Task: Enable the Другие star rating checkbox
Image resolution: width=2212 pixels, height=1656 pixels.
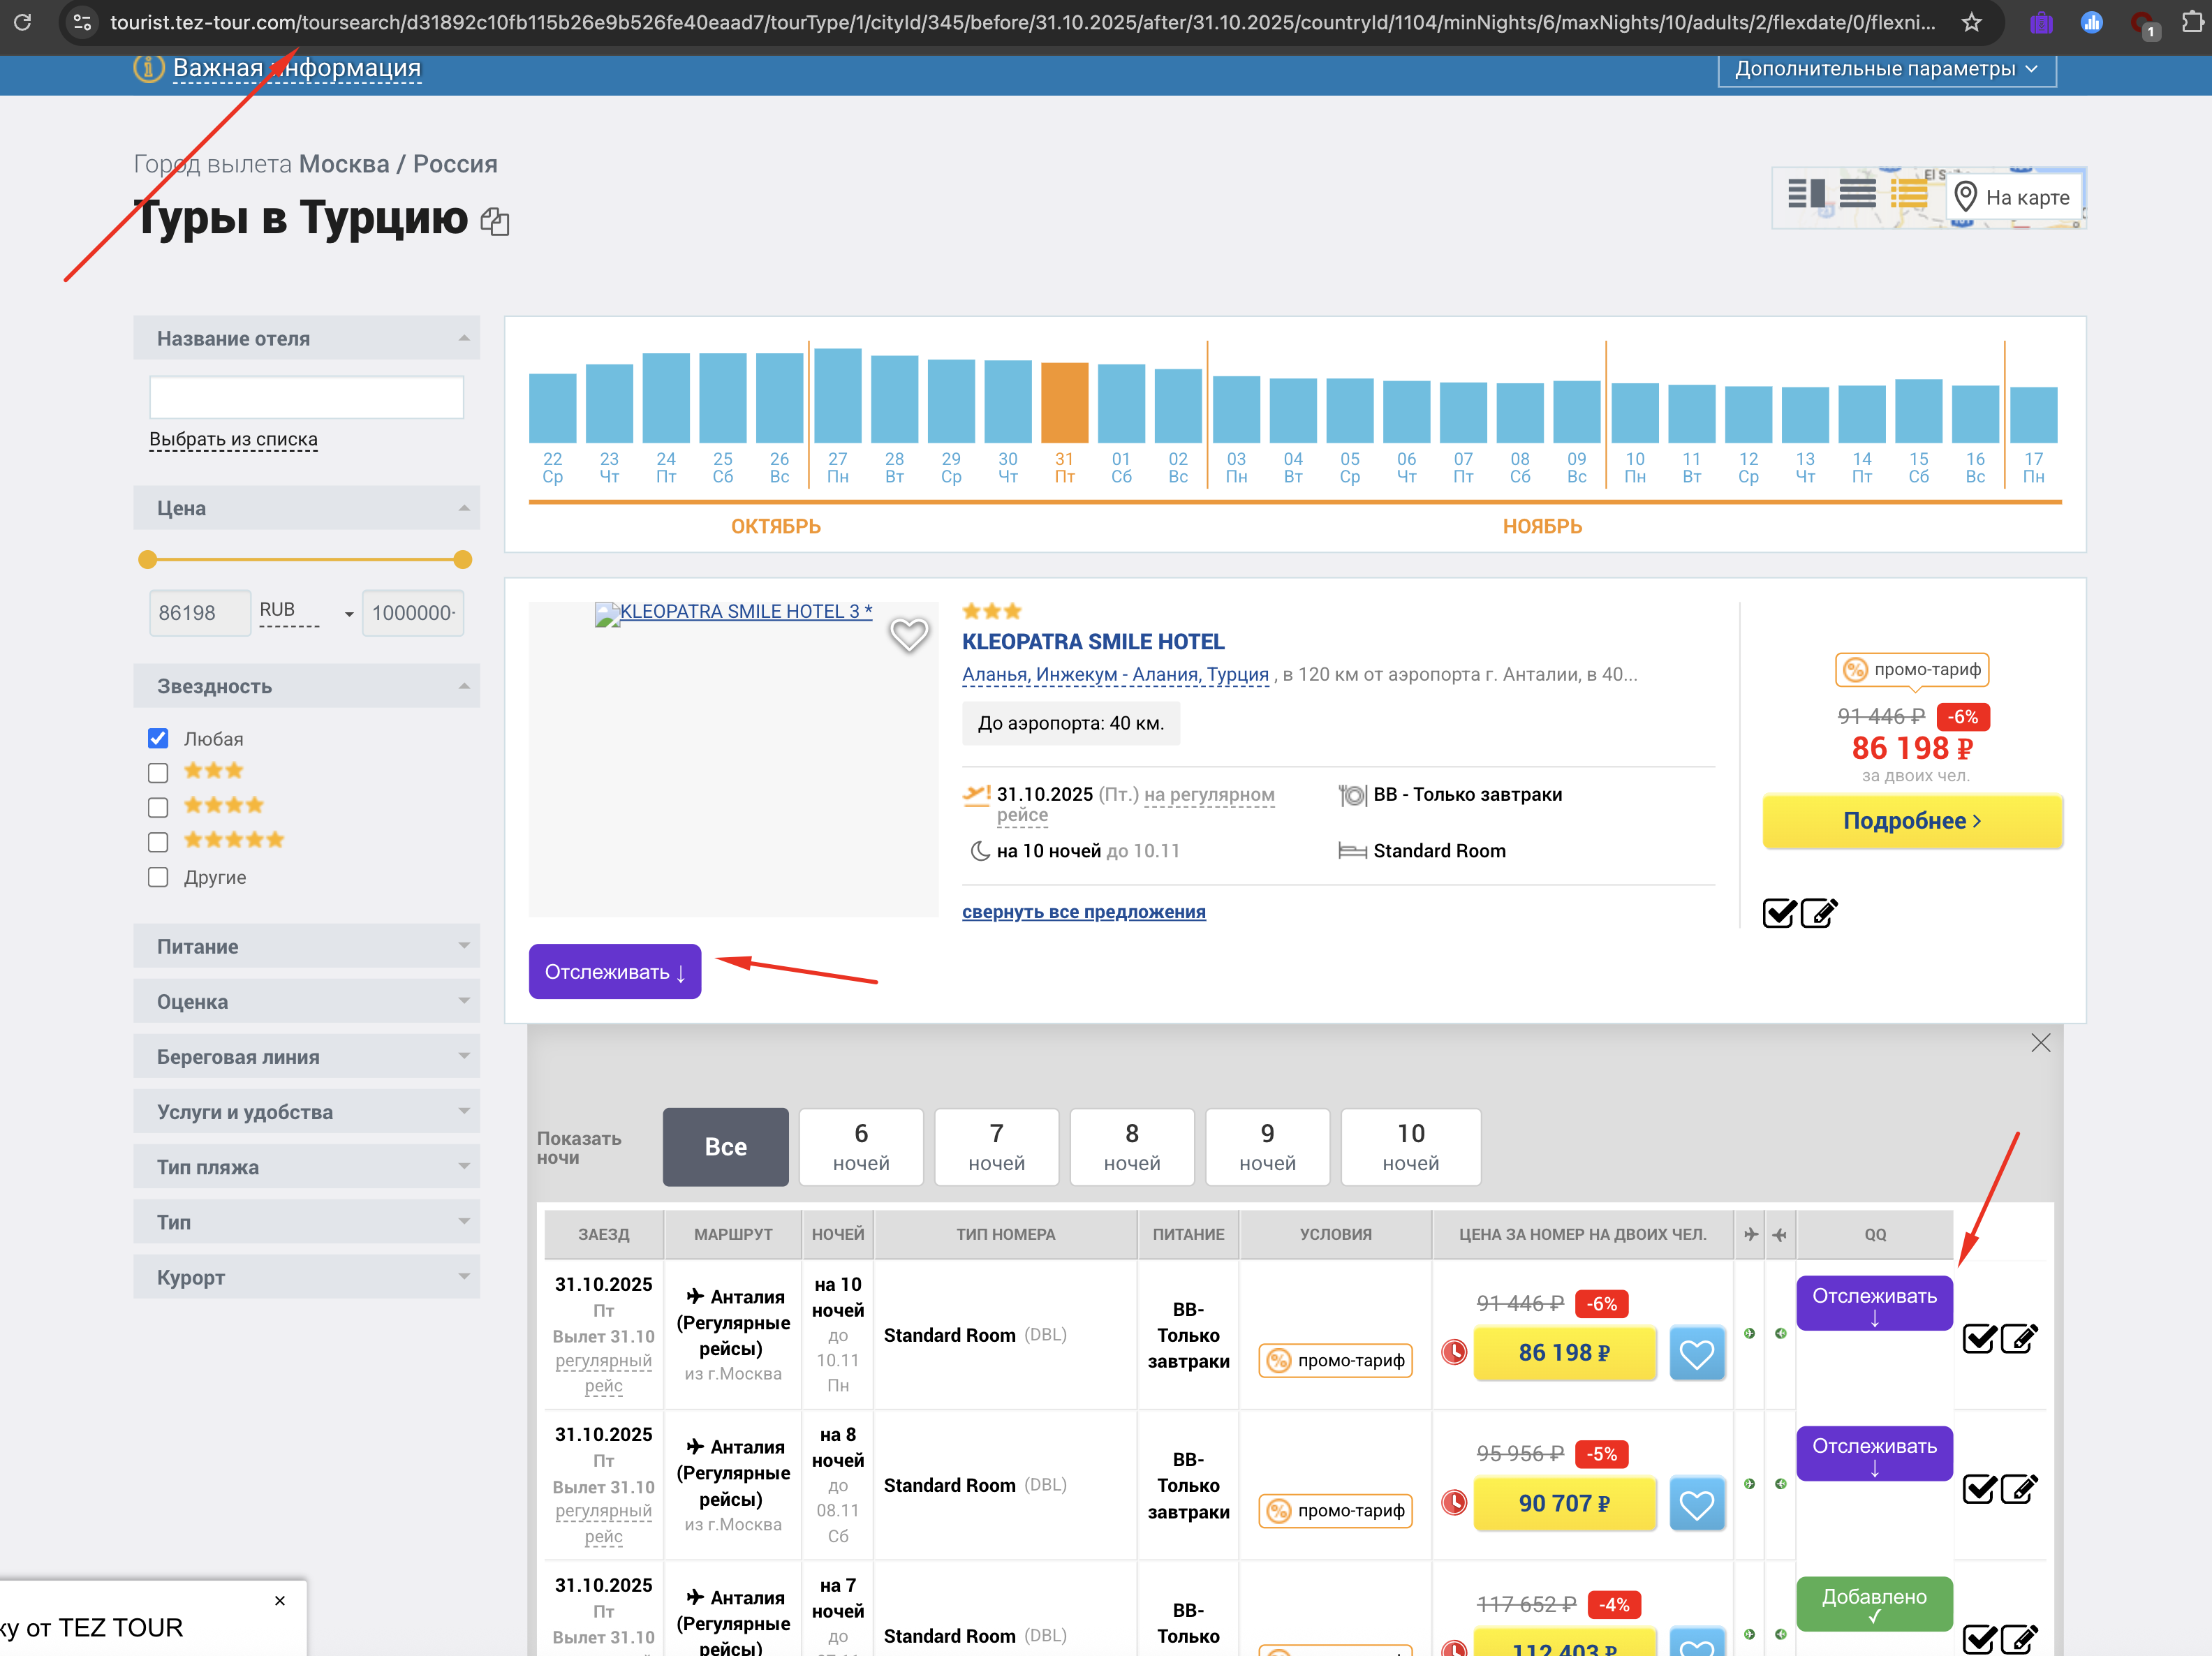Action: coord(158,877)
